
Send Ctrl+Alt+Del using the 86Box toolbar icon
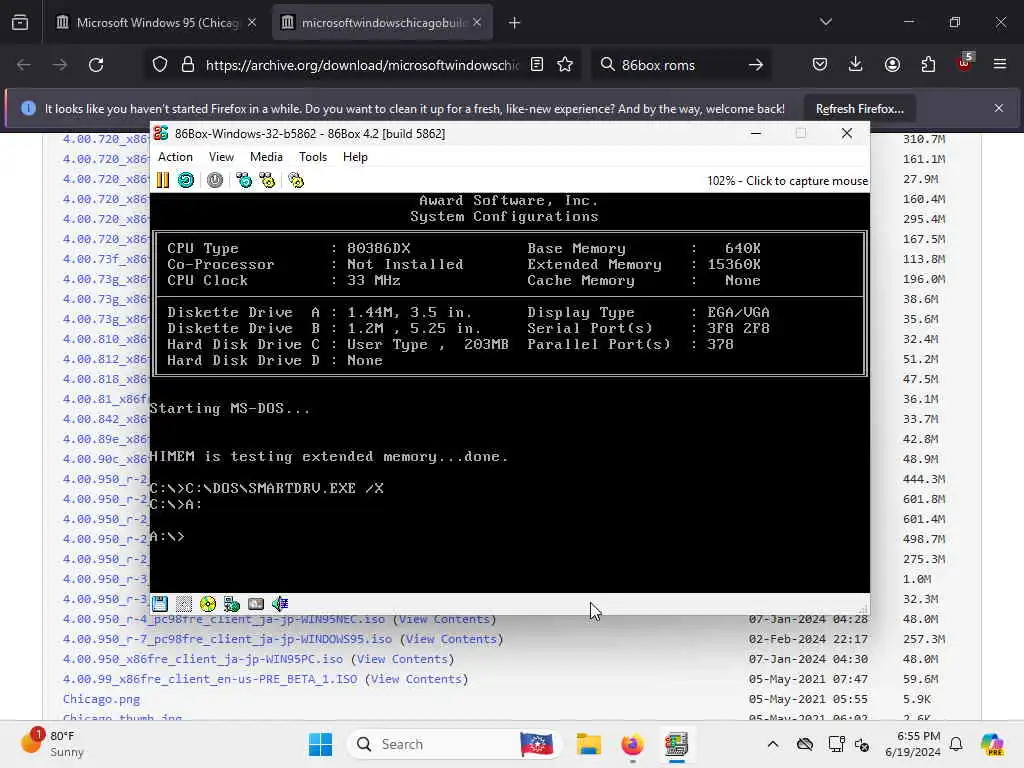tap(244, 180)
